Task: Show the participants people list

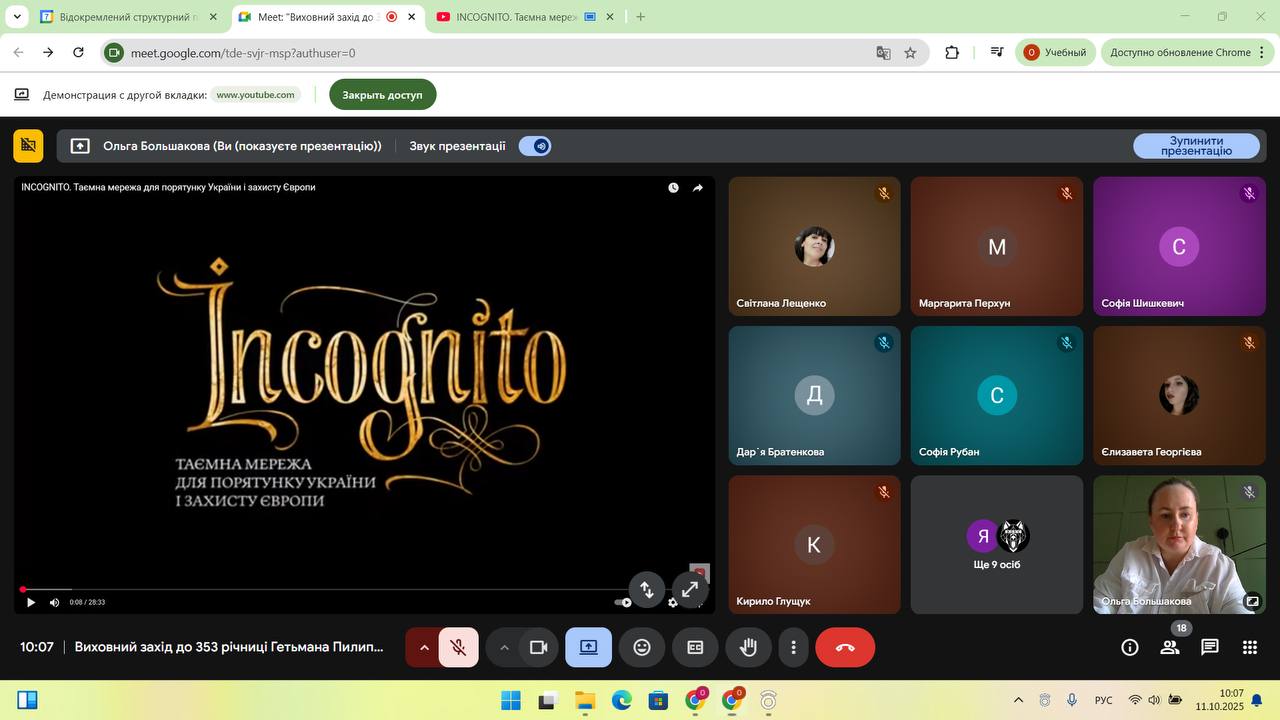Action: pos(1169,647)
